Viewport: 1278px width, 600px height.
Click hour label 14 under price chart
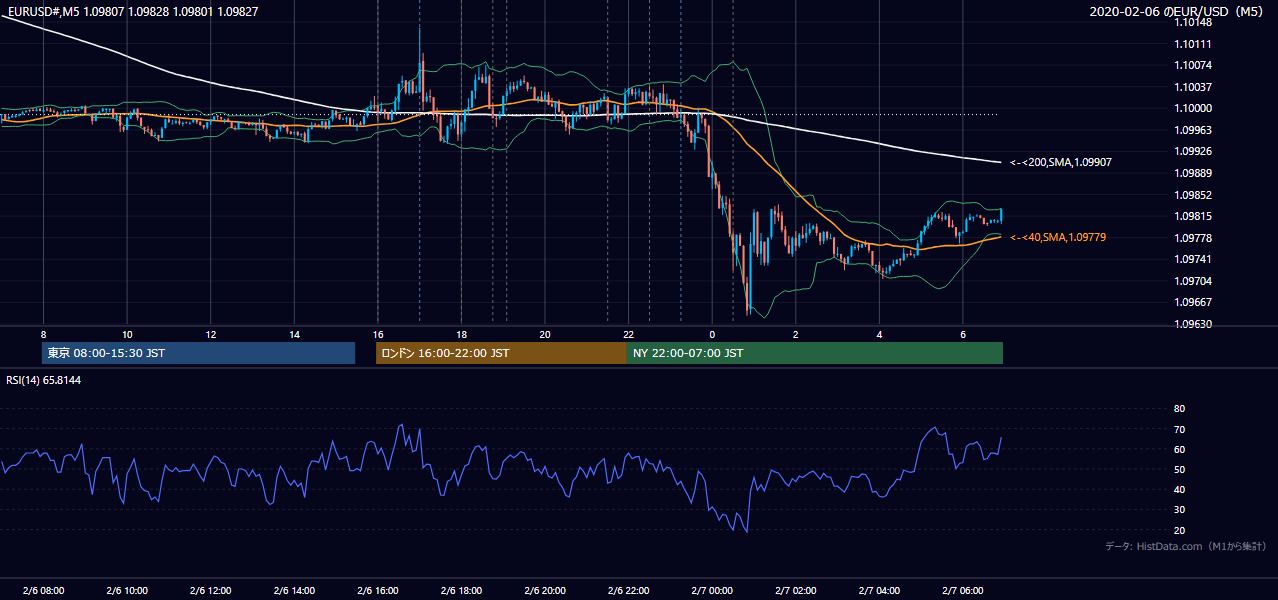(294, 334)
